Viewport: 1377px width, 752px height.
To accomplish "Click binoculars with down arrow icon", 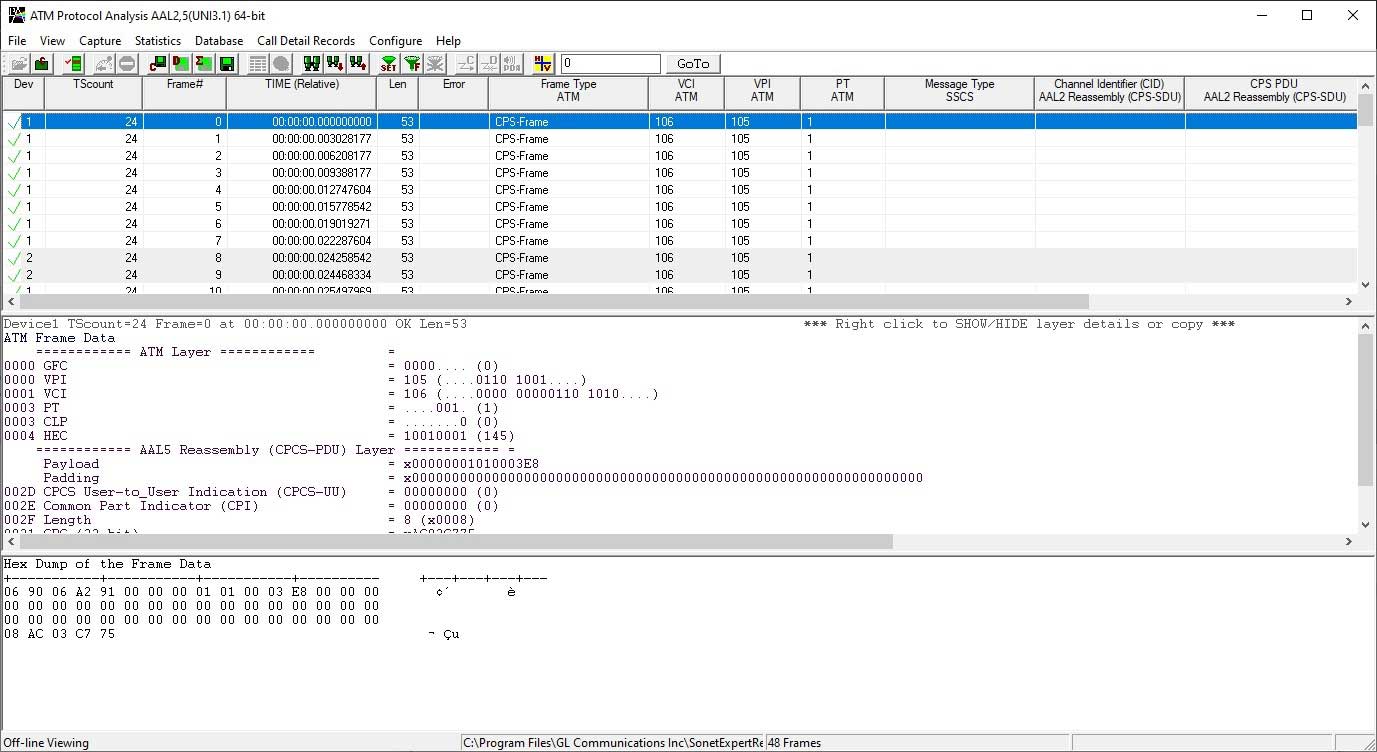I will [335, 64].
